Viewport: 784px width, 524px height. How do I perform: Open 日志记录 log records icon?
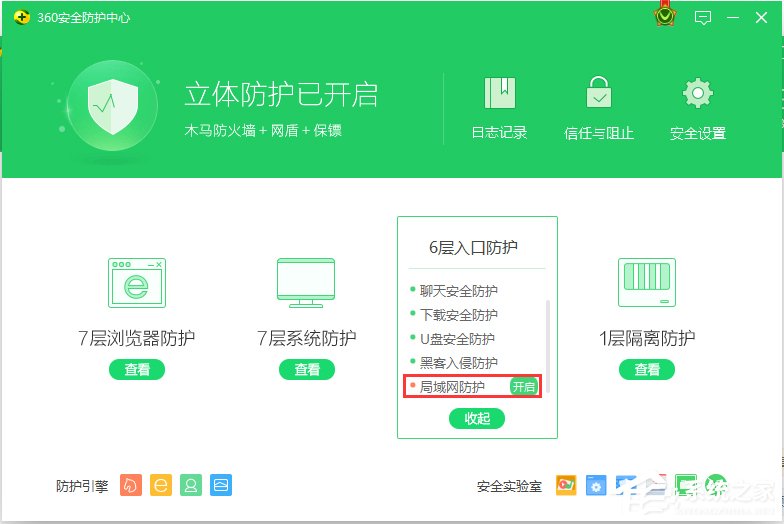coord(499,94)
